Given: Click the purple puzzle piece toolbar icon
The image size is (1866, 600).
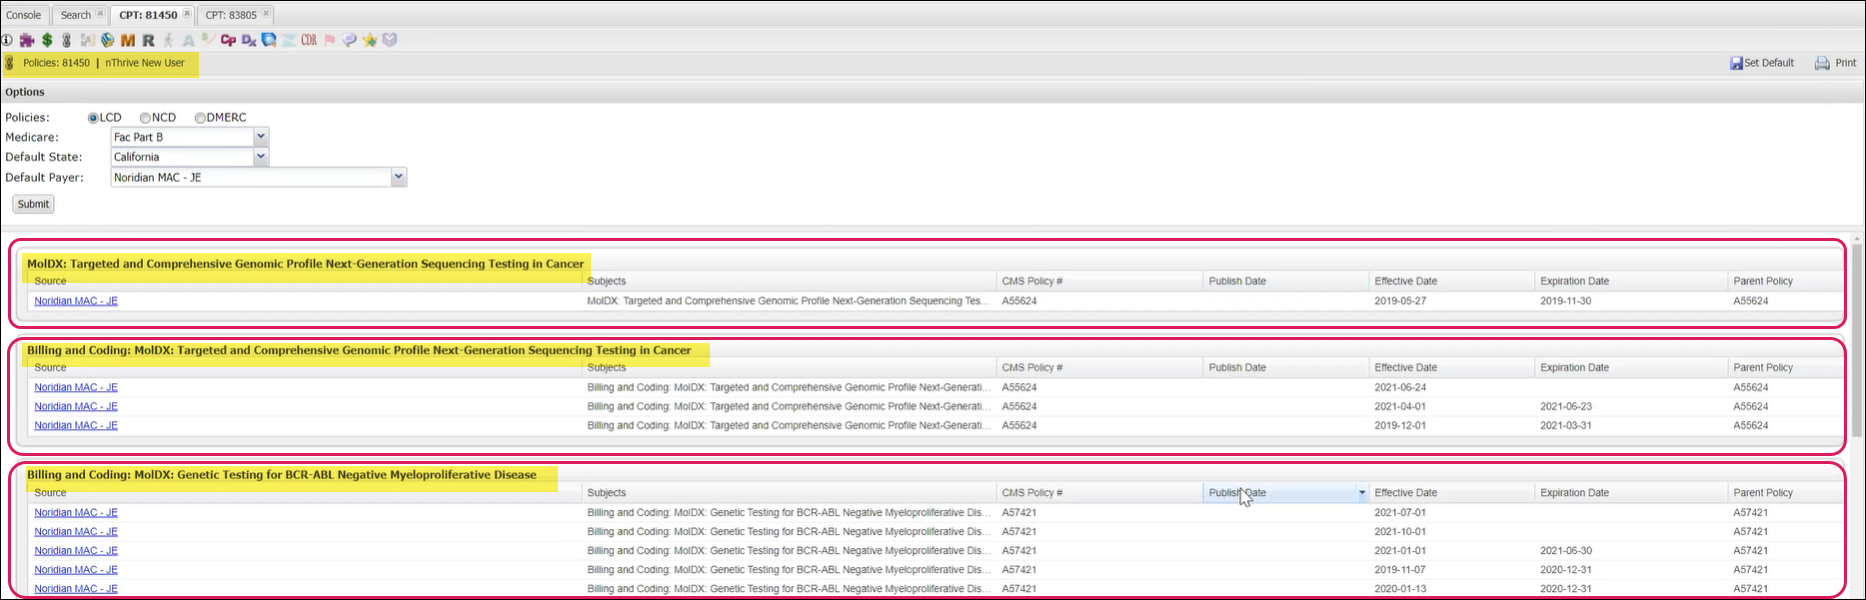Looking at the screenshot, I should 27,40.
